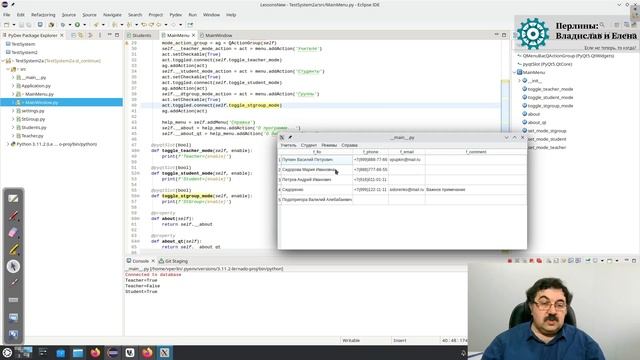Expand __main__.py in Package Explorer
Screen dimensions: 640x360
(13, 78)
